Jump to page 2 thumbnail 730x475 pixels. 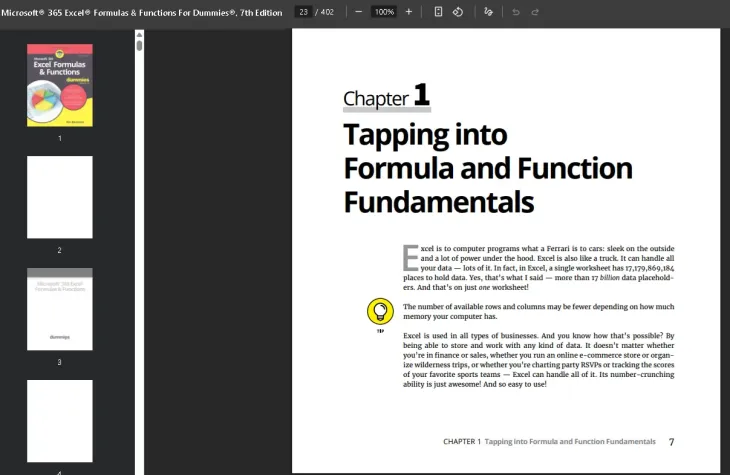click(60, 197)
